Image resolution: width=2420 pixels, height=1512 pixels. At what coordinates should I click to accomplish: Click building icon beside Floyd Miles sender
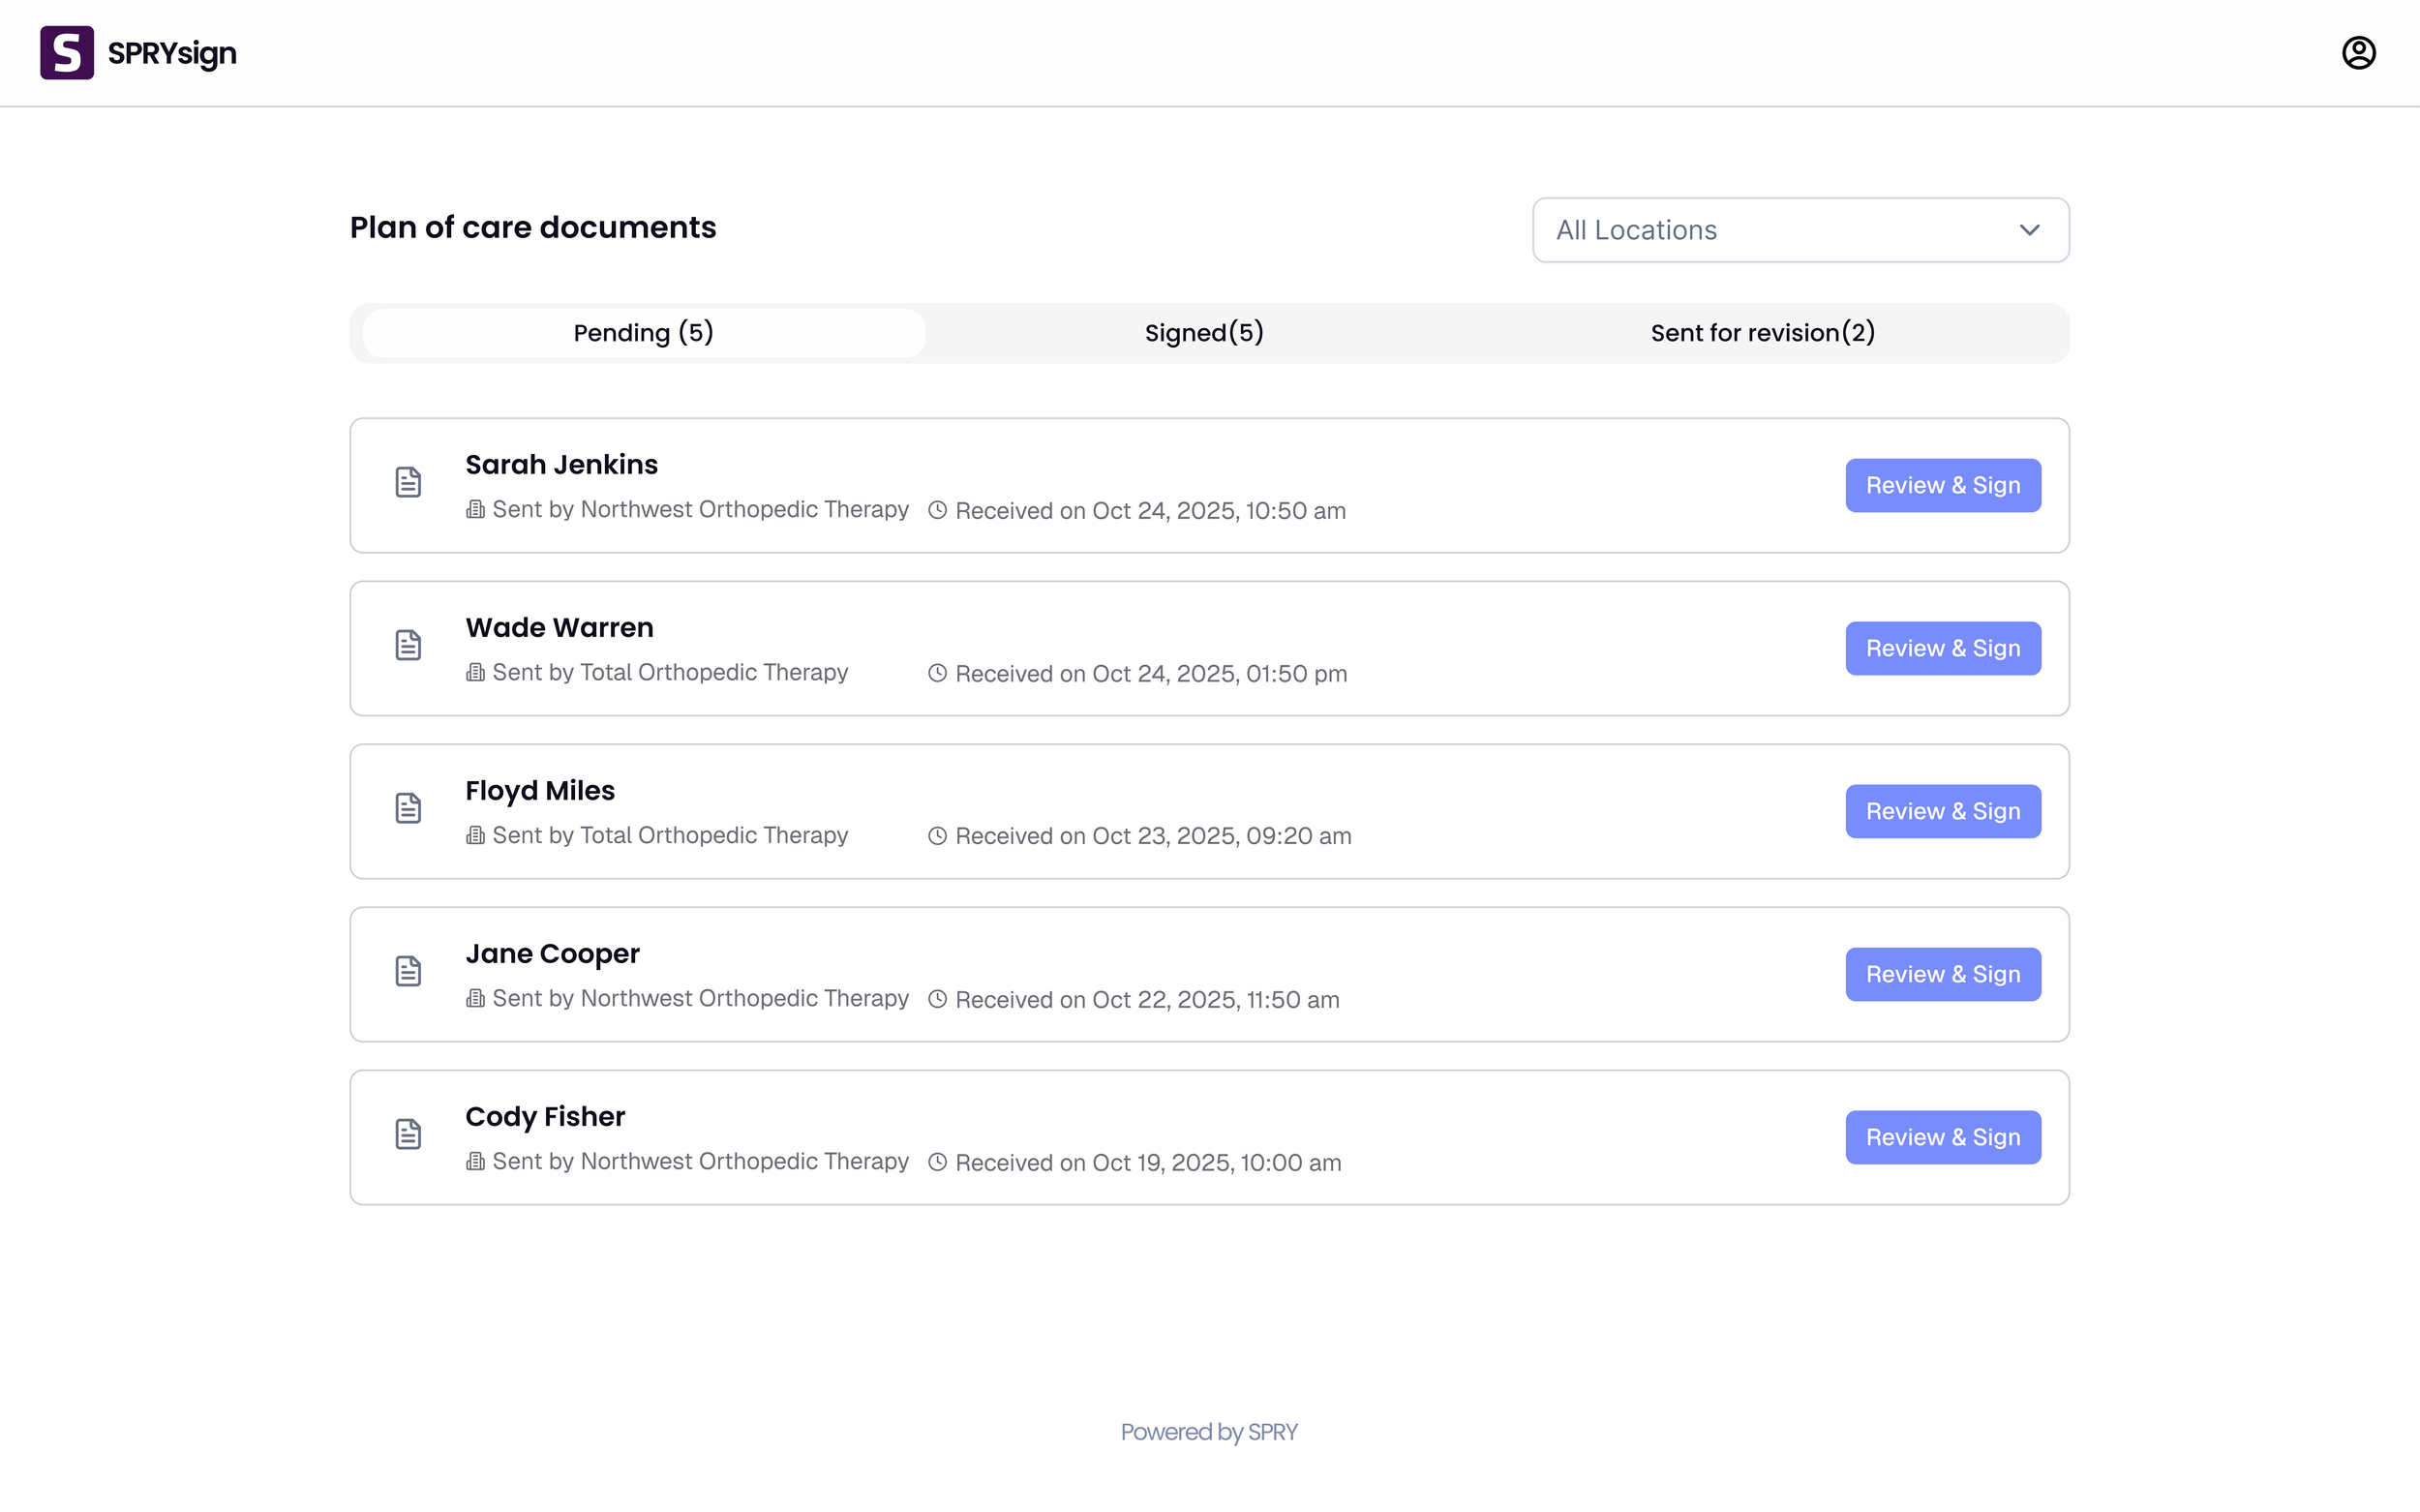click(x=476, y=836)
